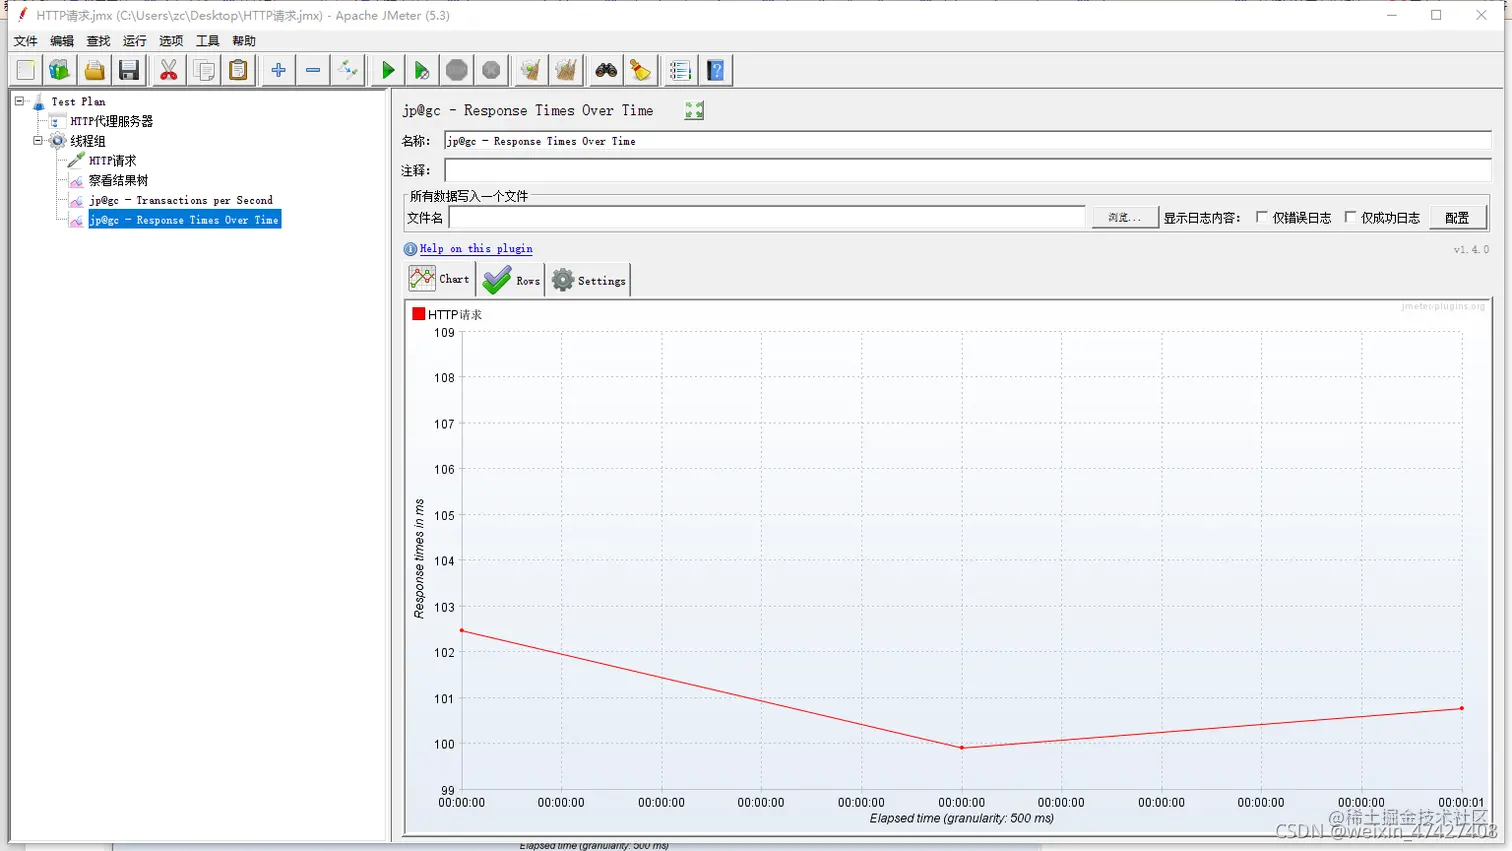Viewport: 1512px width, 851px height.
Task: Click the 文件名 filename input field
Action: tap(767, 217)
